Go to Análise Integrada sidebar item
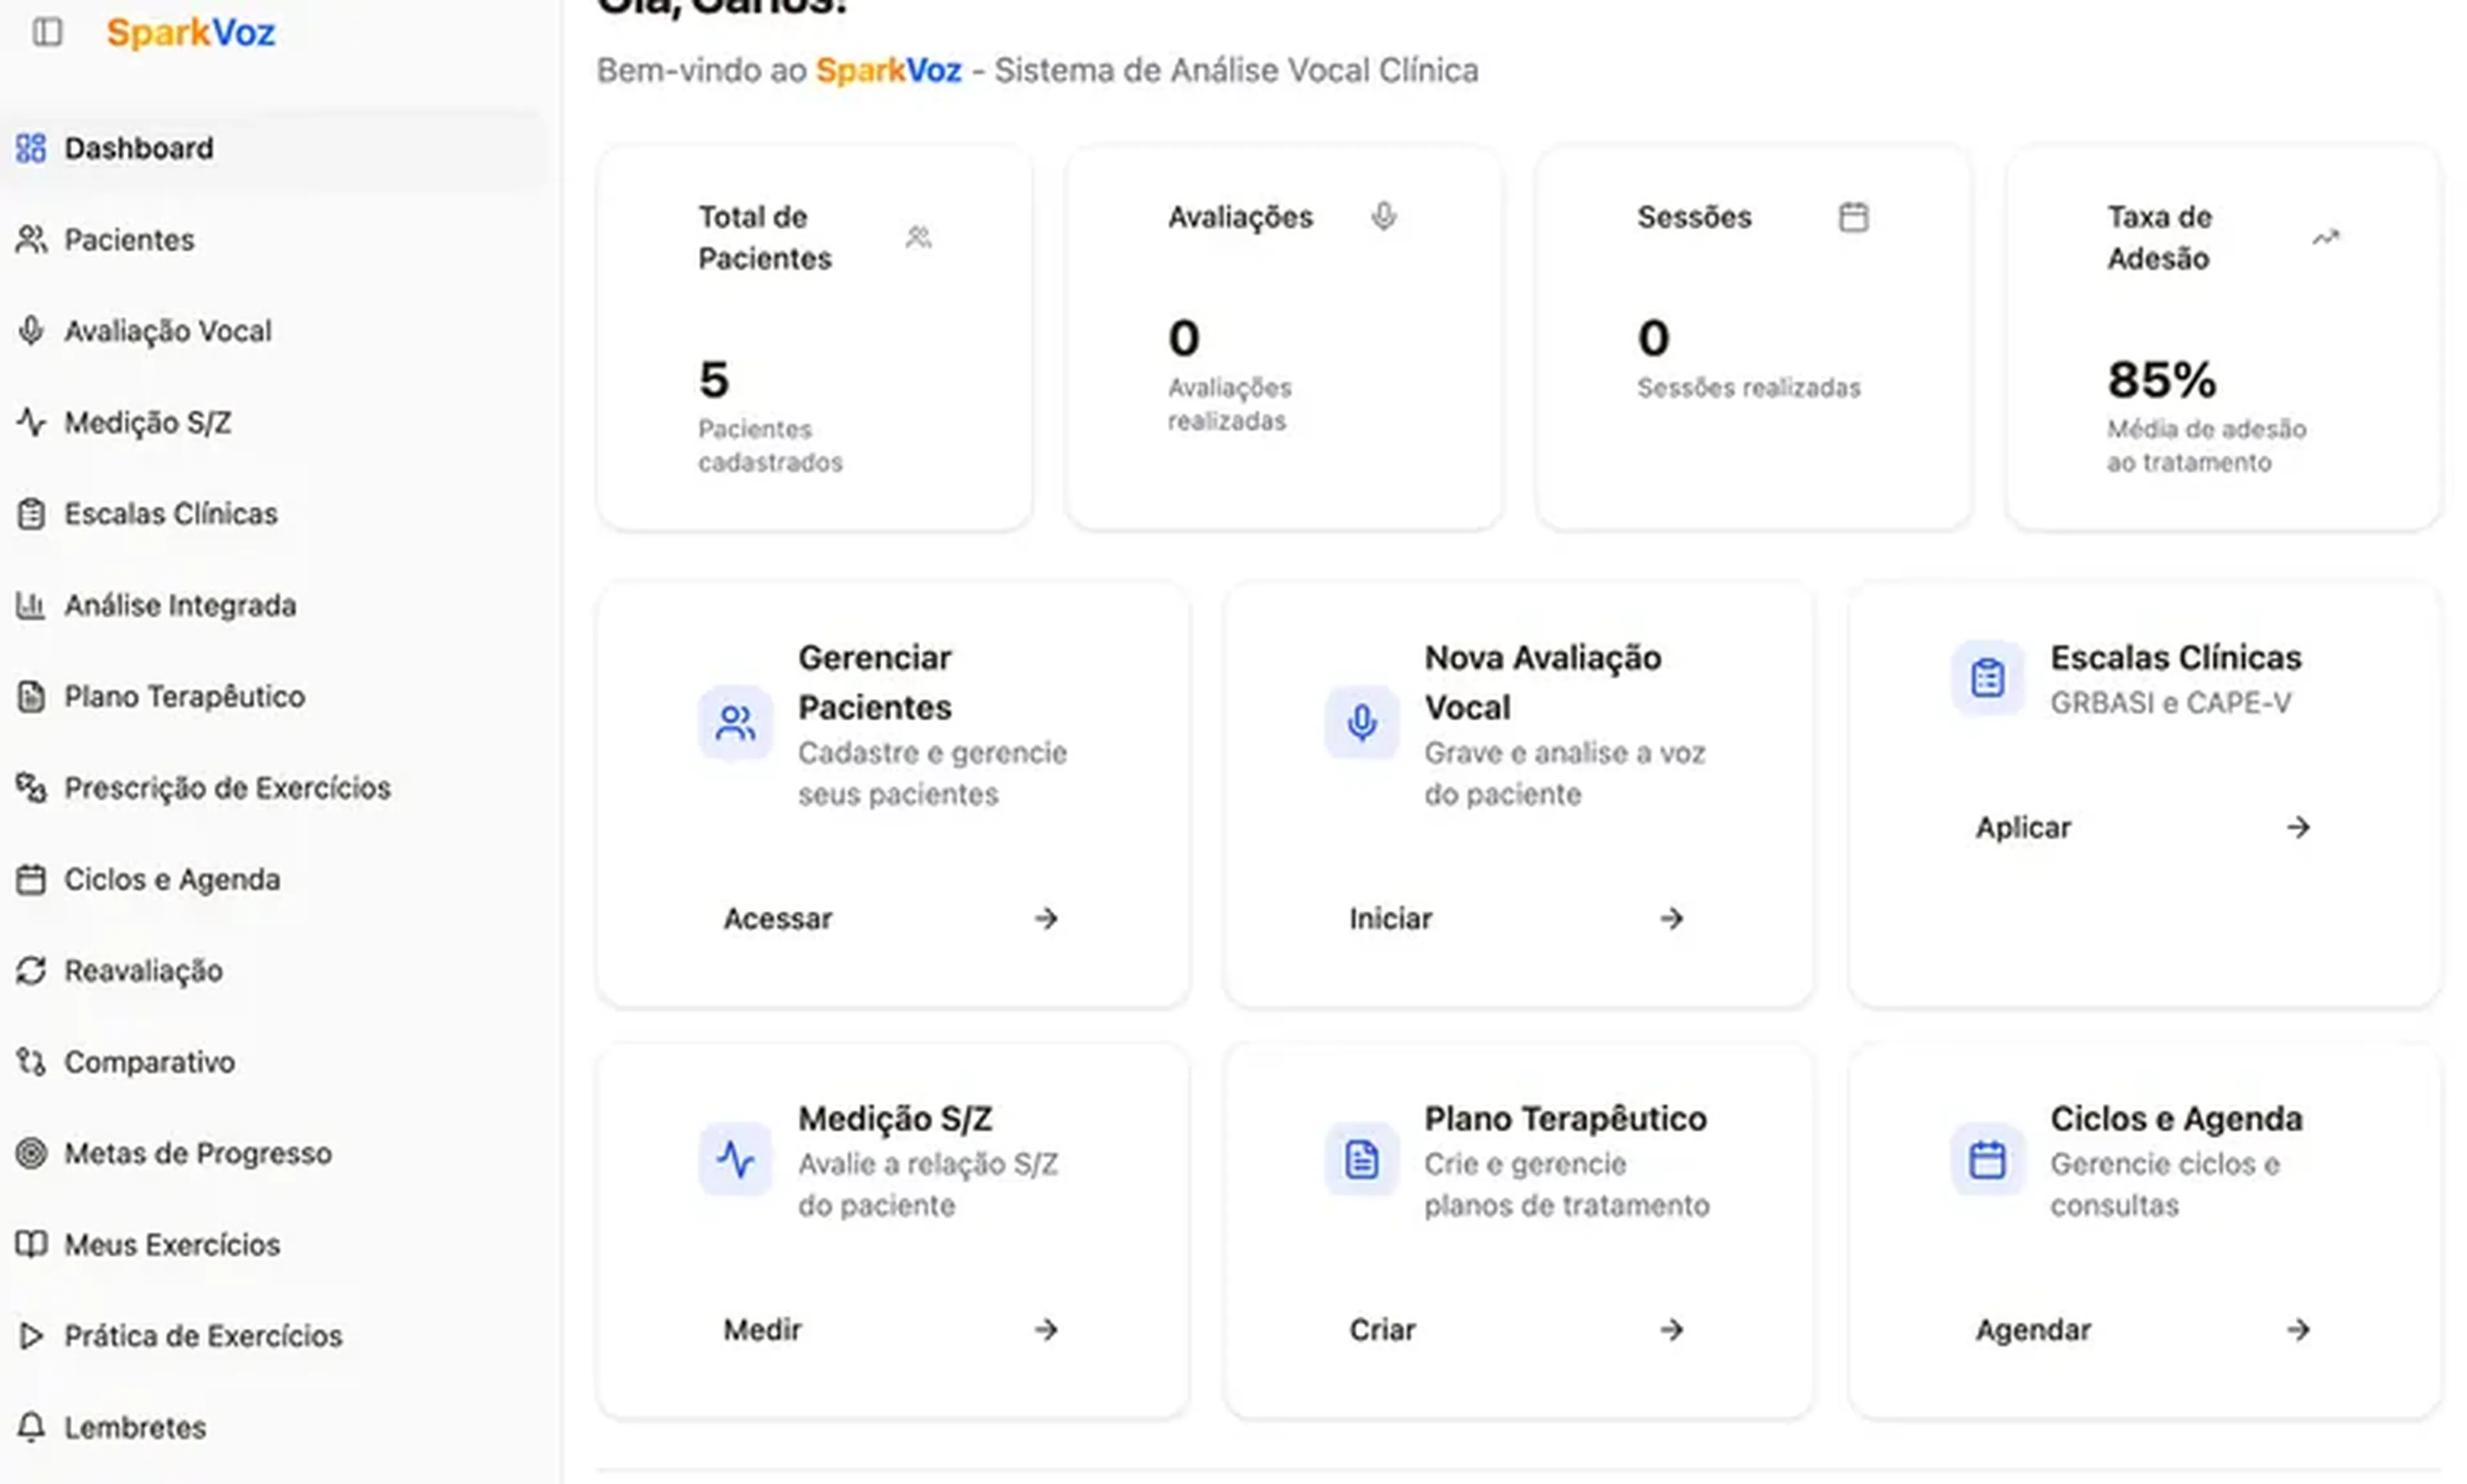The image size is (2467, 1484). [x=180, y=605]
